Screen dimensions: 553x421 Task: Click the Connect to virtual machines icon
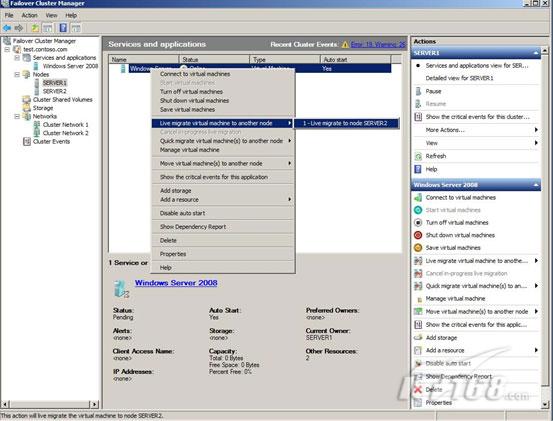[x=418, y=197]
